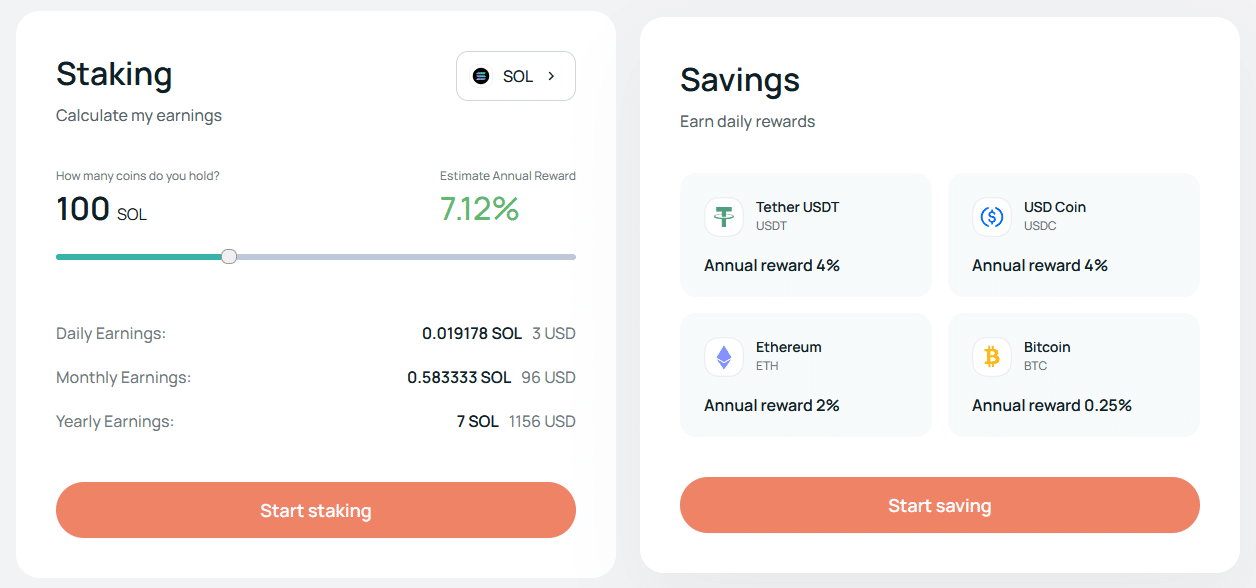Expand coin list via the chevron arrow
The image size is (1256, 588).
(551, 76)
